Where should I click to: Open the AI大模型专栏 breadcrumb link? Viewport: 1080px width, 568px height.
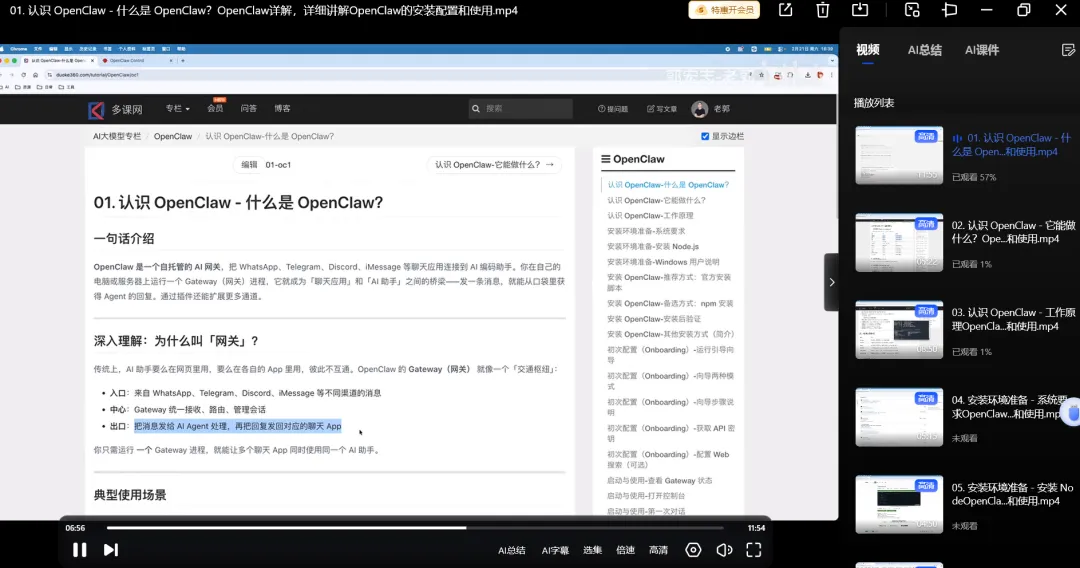pos(117,136)
